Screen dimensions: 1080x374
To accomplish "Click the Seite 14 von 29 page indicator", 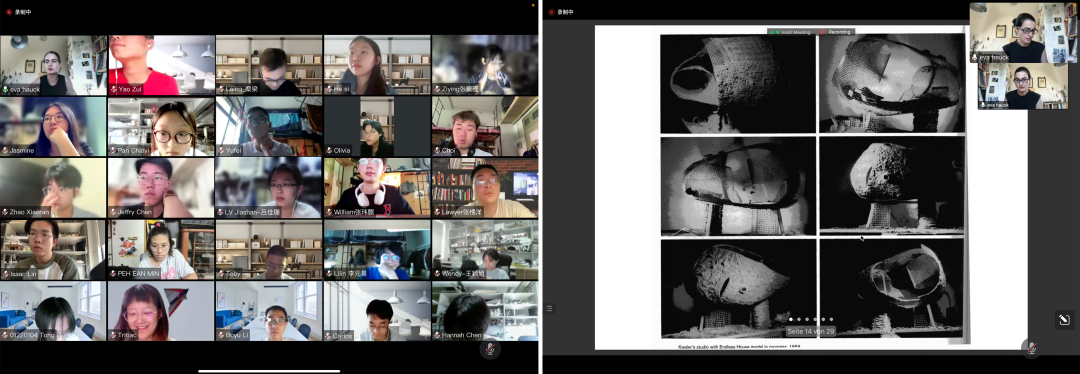I will [x=811, y=331].
